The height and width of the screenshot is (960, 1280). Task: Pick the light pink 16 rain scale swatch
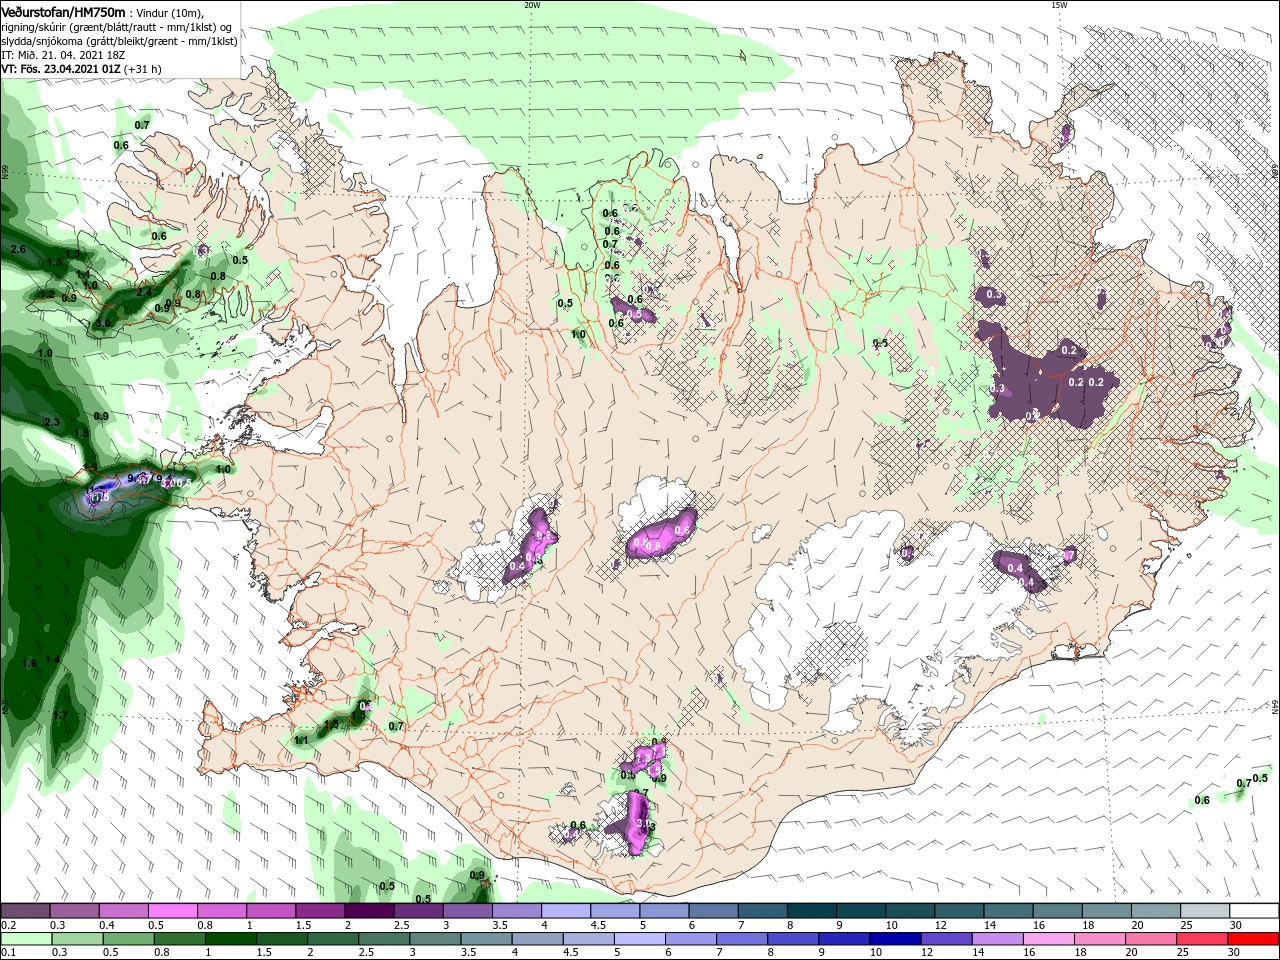pyautogui.click(x=1048, y=939)
